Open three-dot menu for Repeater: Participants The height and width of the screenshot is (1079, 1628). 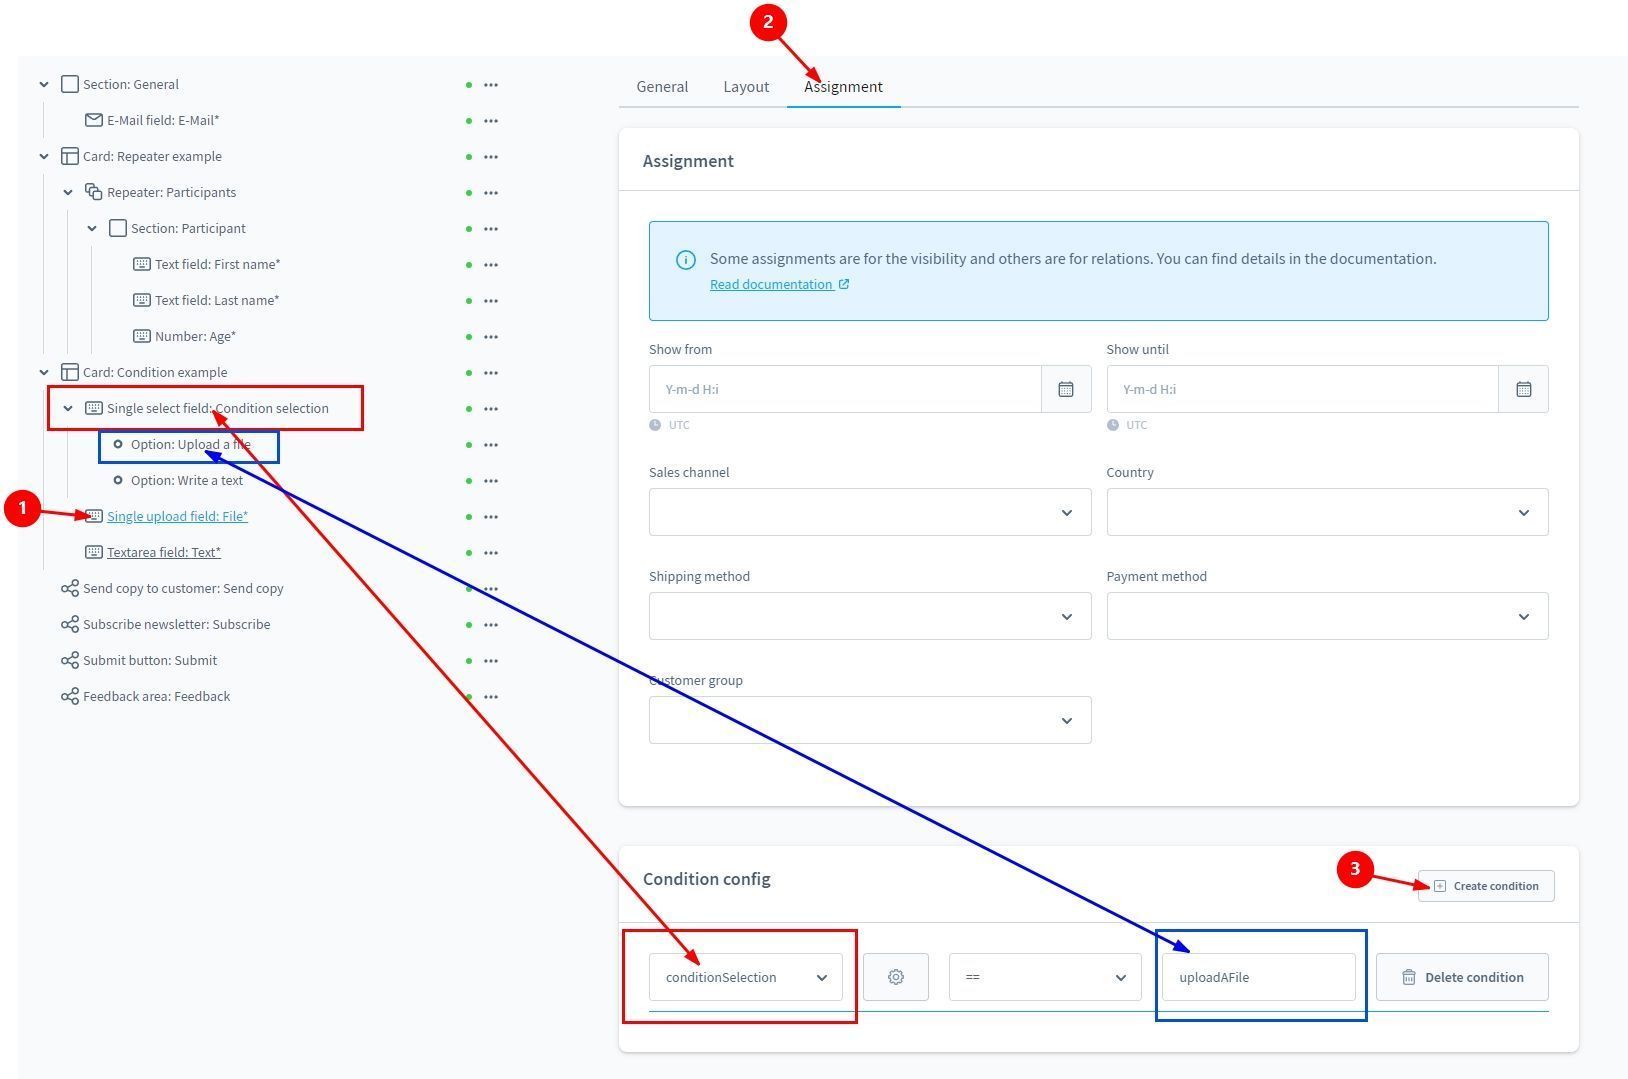click(491, 193)
